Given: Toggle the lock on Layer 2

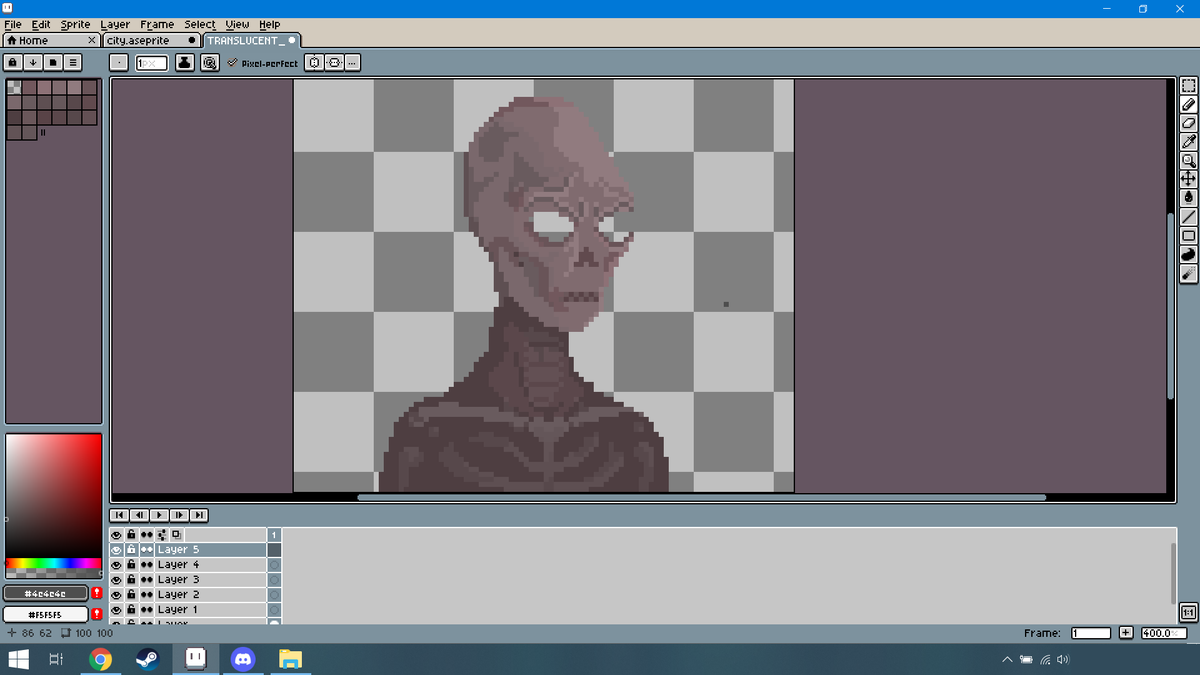Looking at the screenshot, I should tap(131, 595).
